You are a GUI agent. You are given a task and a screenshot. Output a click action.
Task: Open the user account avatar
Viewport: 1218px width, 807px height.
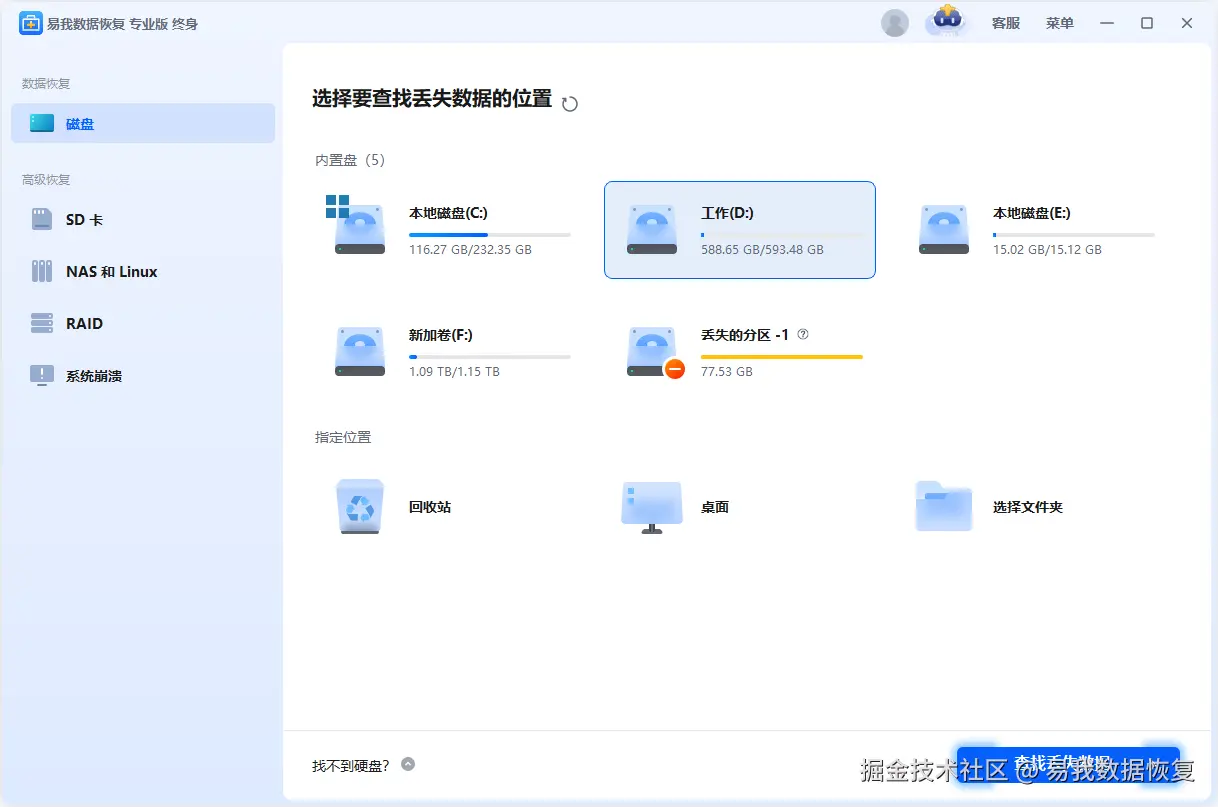895,23
